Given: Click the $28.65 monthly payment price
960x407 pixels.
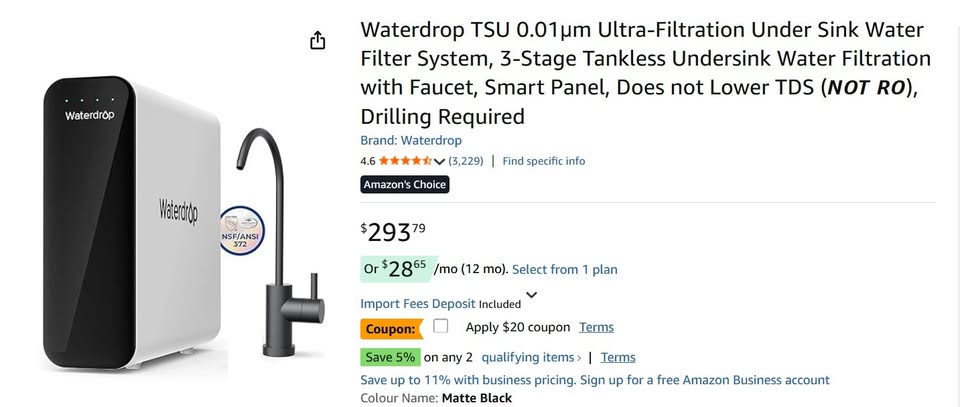Looking at the screenshot, I should [x=404, y=268].
